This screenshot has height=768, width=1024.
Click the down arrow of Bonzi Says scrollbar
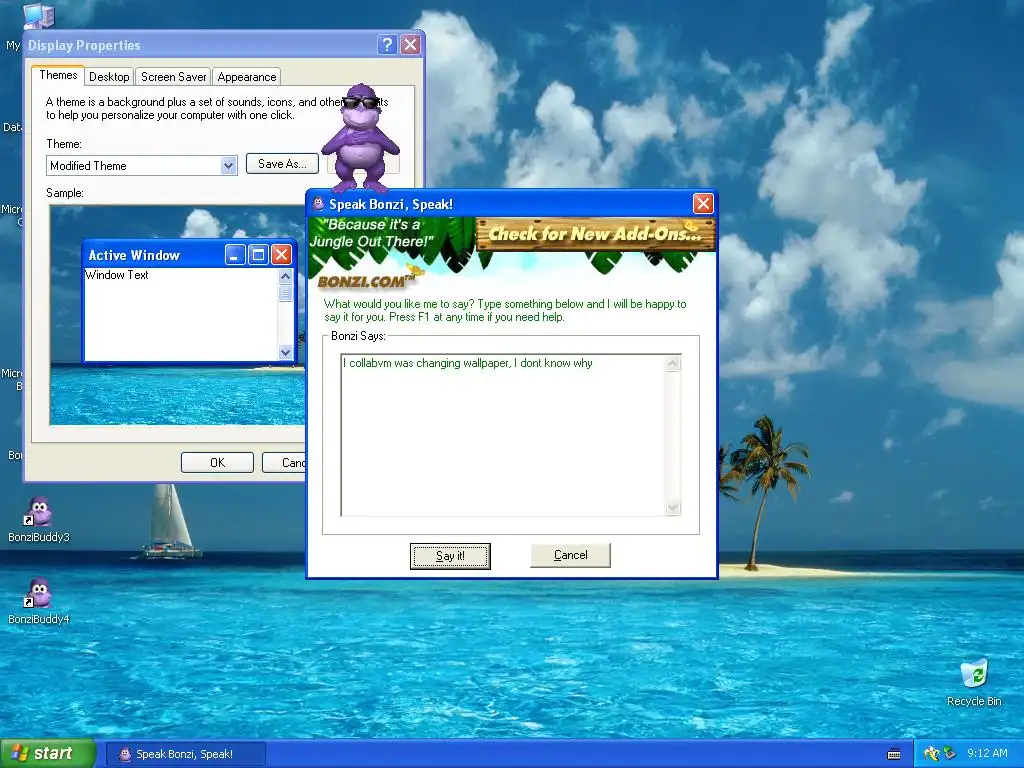(x=673, y=507)
